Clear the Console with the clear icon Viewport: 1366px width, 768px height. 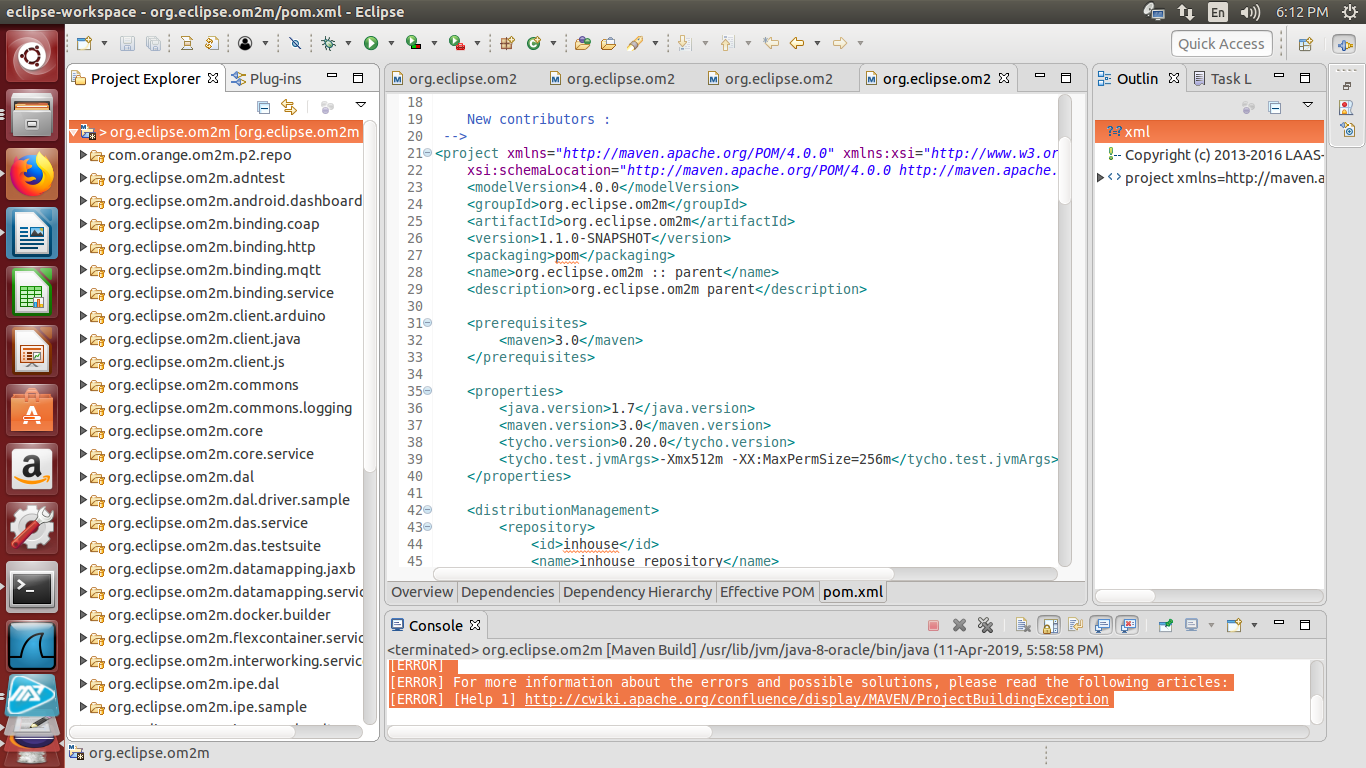coord(1023,625)
